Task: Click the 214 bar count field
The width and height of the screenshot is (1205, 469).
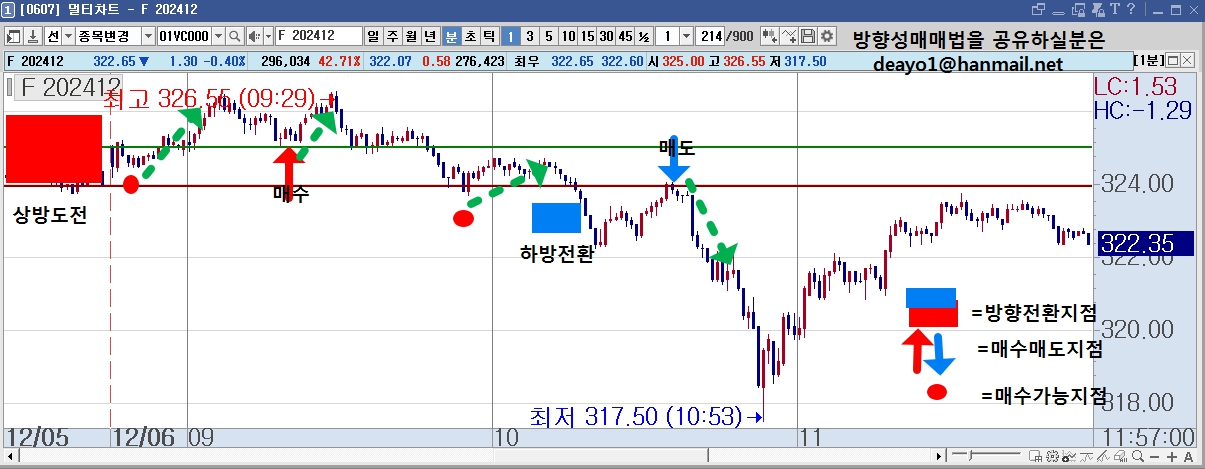Action: tap(711, 36)
